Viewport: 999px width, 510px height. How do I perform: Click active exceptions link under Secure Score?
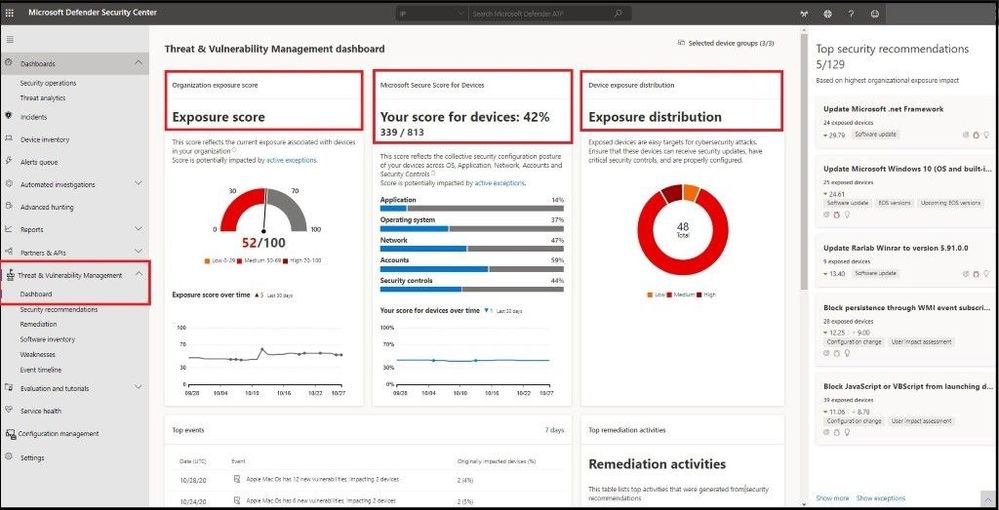[500, 183]
